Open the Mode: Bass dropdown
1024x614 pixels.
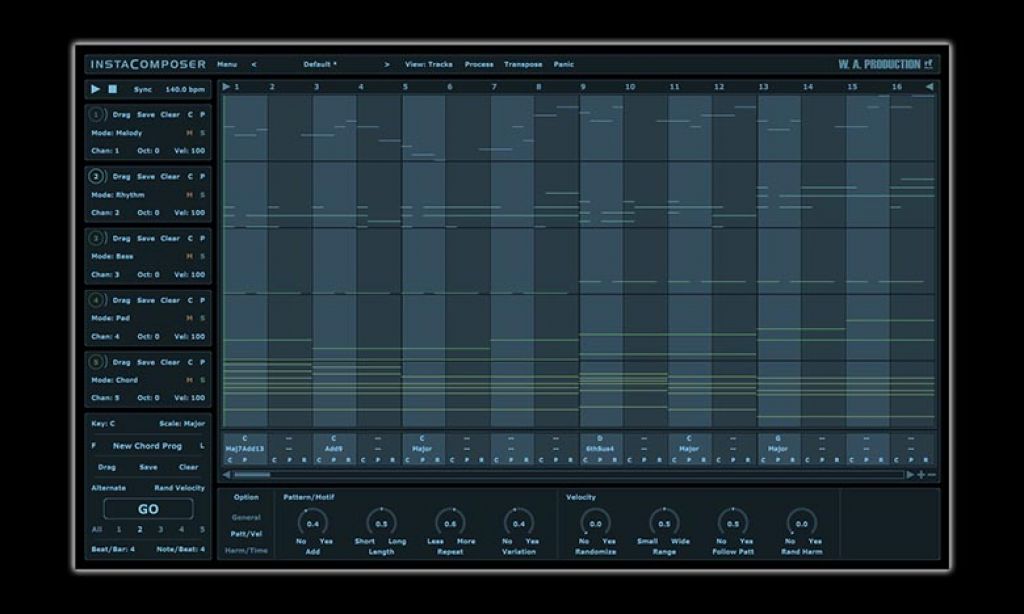point(112,257)
